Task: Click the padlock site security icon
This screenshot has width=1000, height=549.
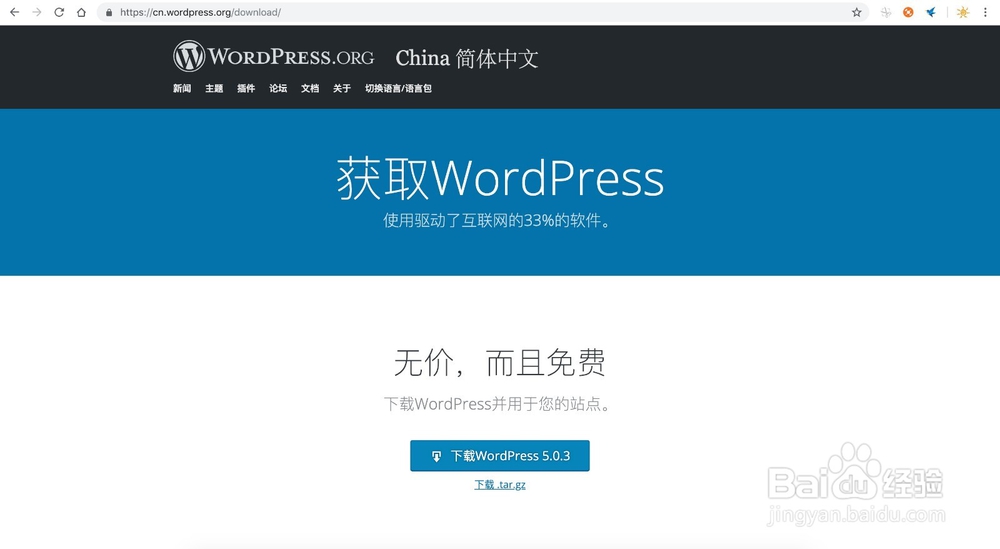Action: point(109,12)
